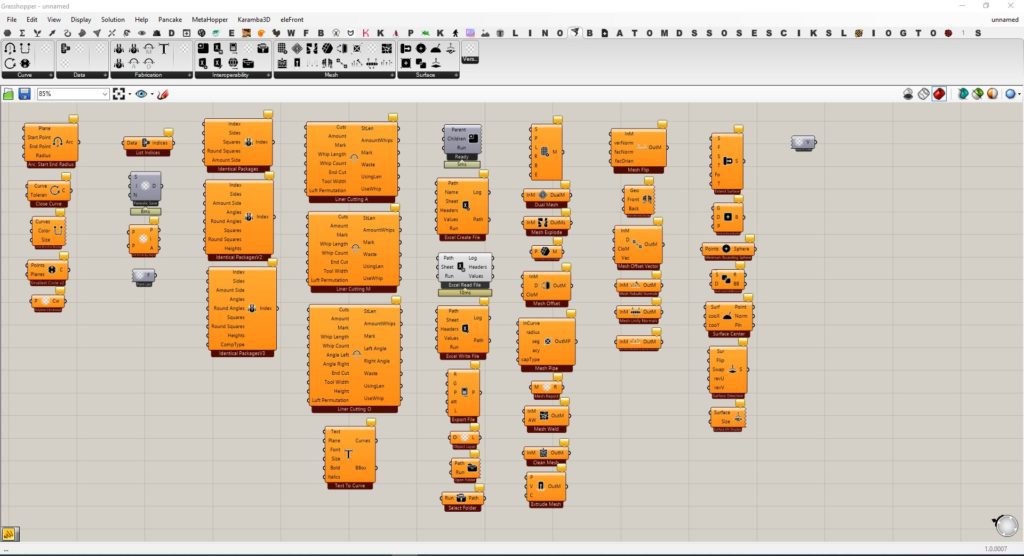This screenshot has width=1024, height=556.
Task: Click the compass widget at canvas bottom-right
Action: point(1006,525)
